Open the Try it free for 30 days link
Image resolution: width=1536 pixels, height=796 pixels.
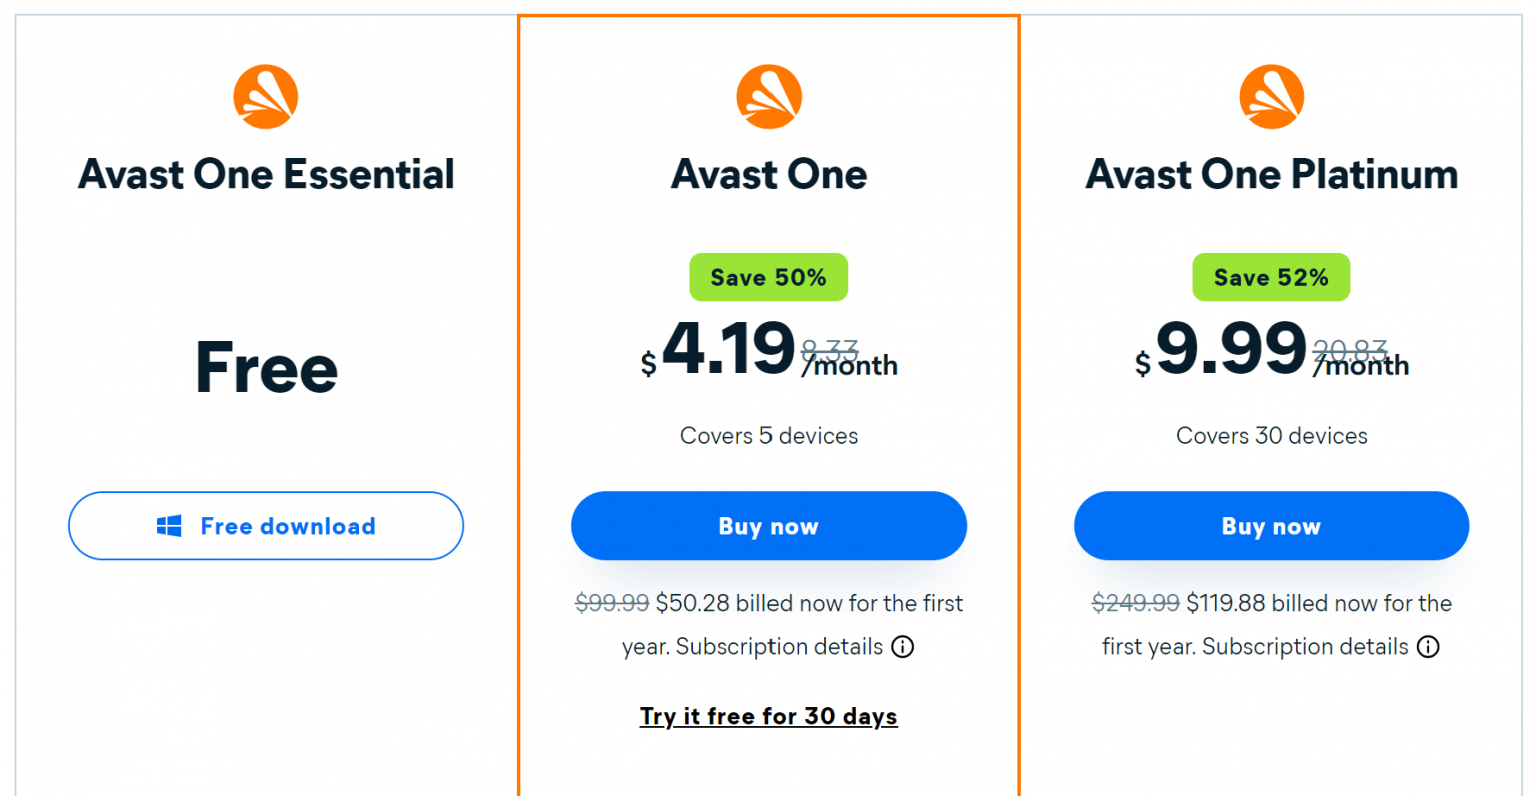click(x=768, y=716)
